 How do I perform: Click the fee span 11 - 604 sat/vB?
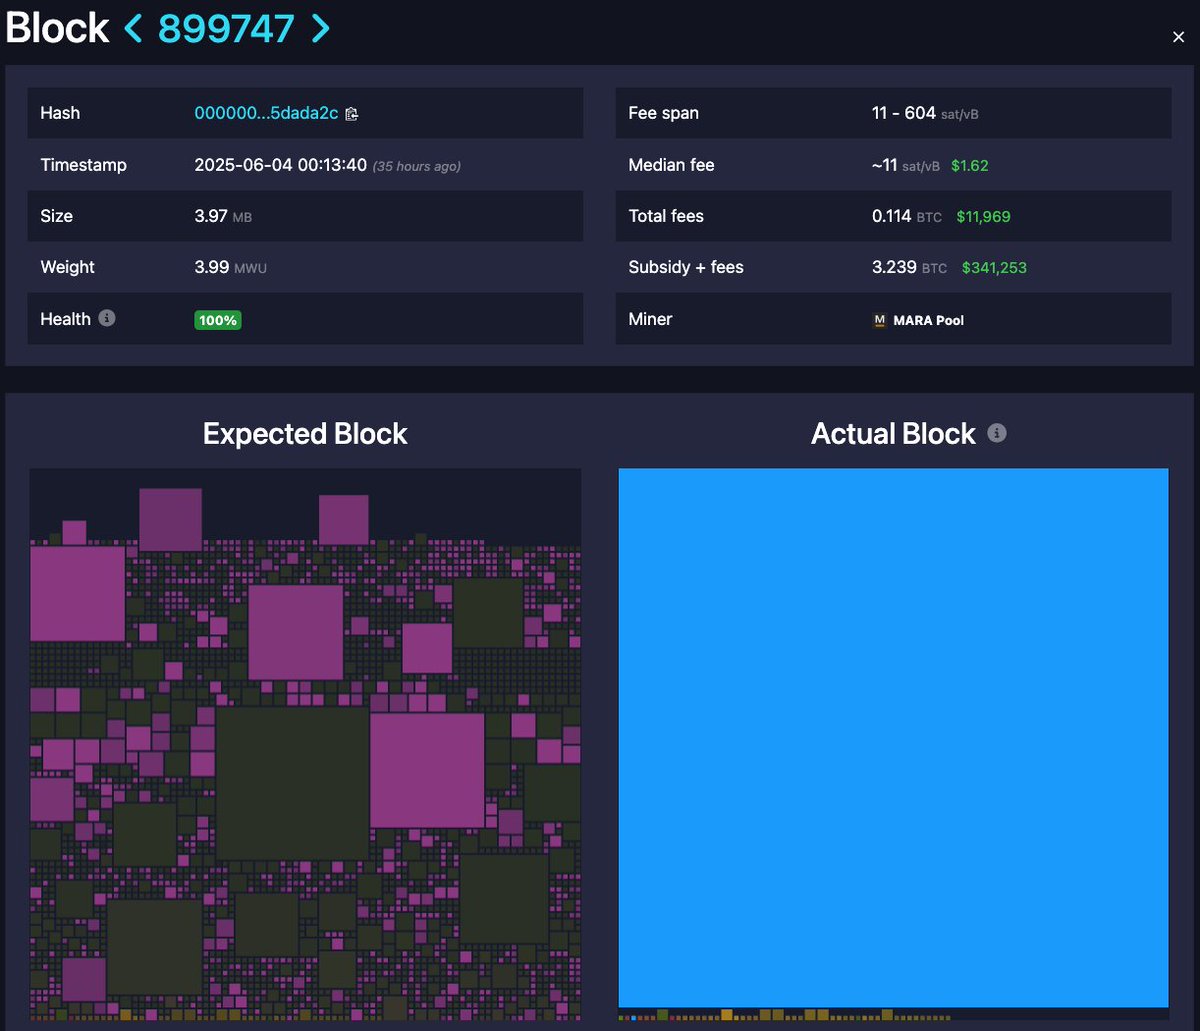tap(925, 113)
